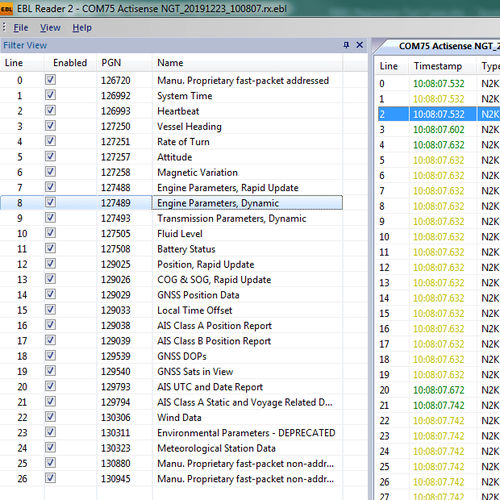Image resolution: width=500 pixels, height=500 pixels.
Task: Open the Help menu
Action: pos(82,28)
